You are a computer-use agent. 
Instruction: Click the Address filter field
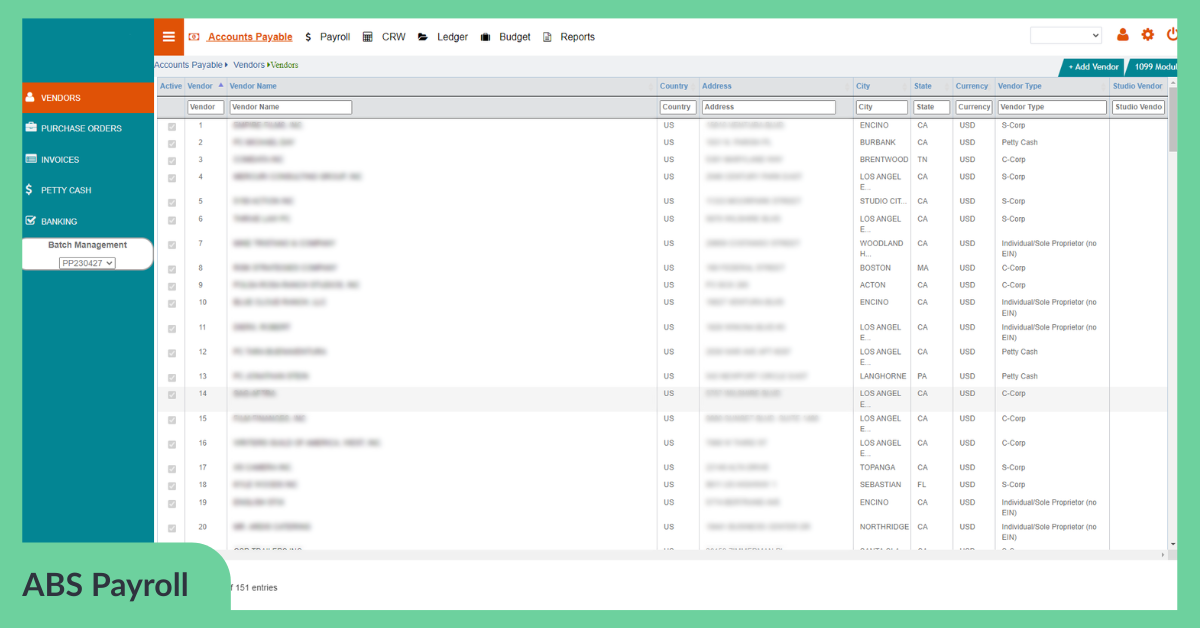point(768,107)
